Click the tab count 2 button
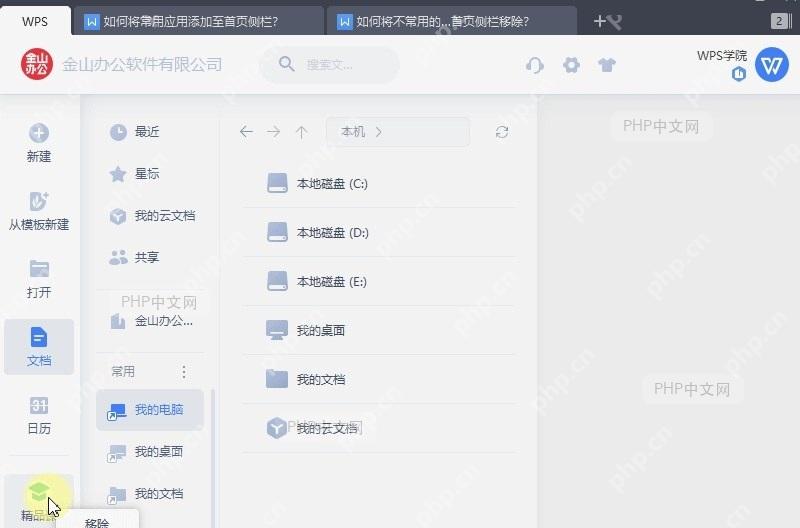Viewport: 800px width, 528px height. [779, 21]
